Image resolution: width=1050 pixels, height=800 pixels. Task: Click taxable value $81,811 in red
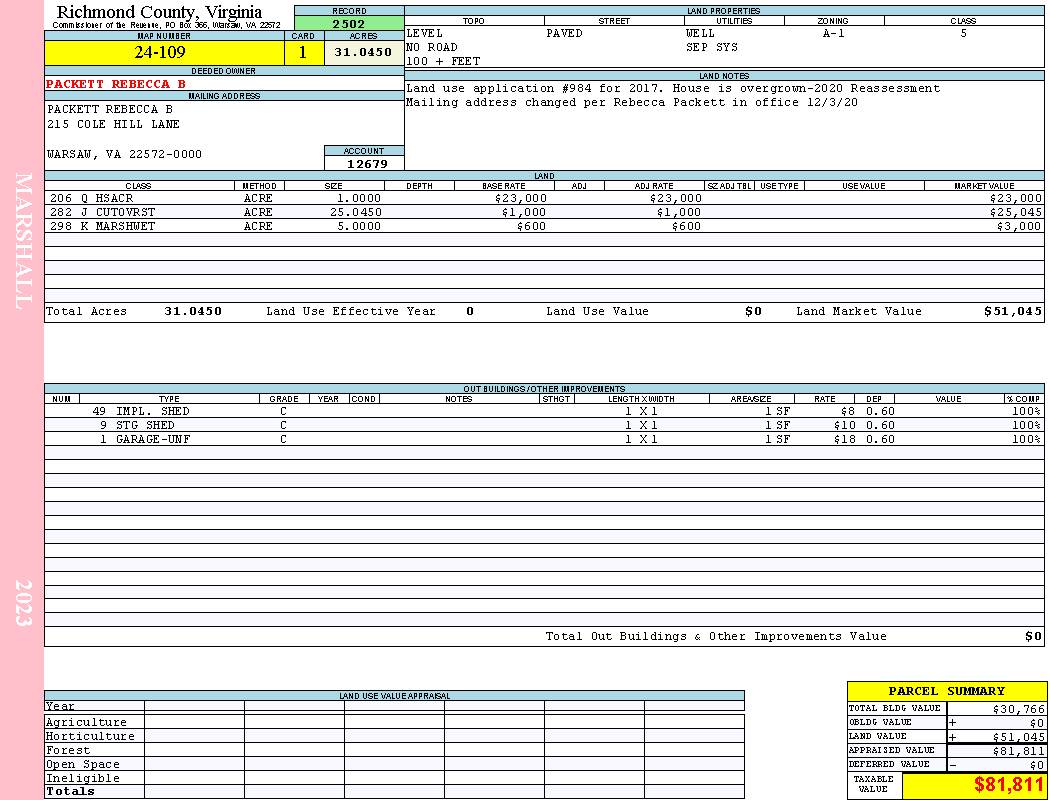point(1008,785)
